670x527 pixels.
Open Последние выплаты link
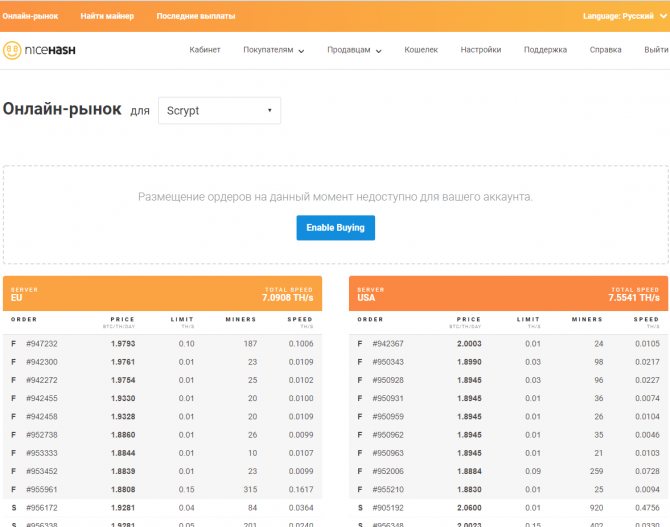coord(196,16)
